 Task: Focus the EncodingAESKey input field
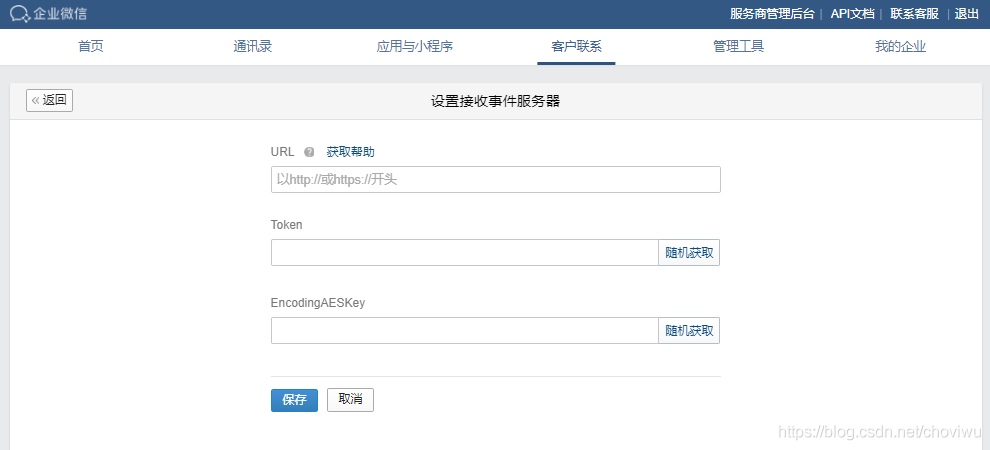(465, 331)
